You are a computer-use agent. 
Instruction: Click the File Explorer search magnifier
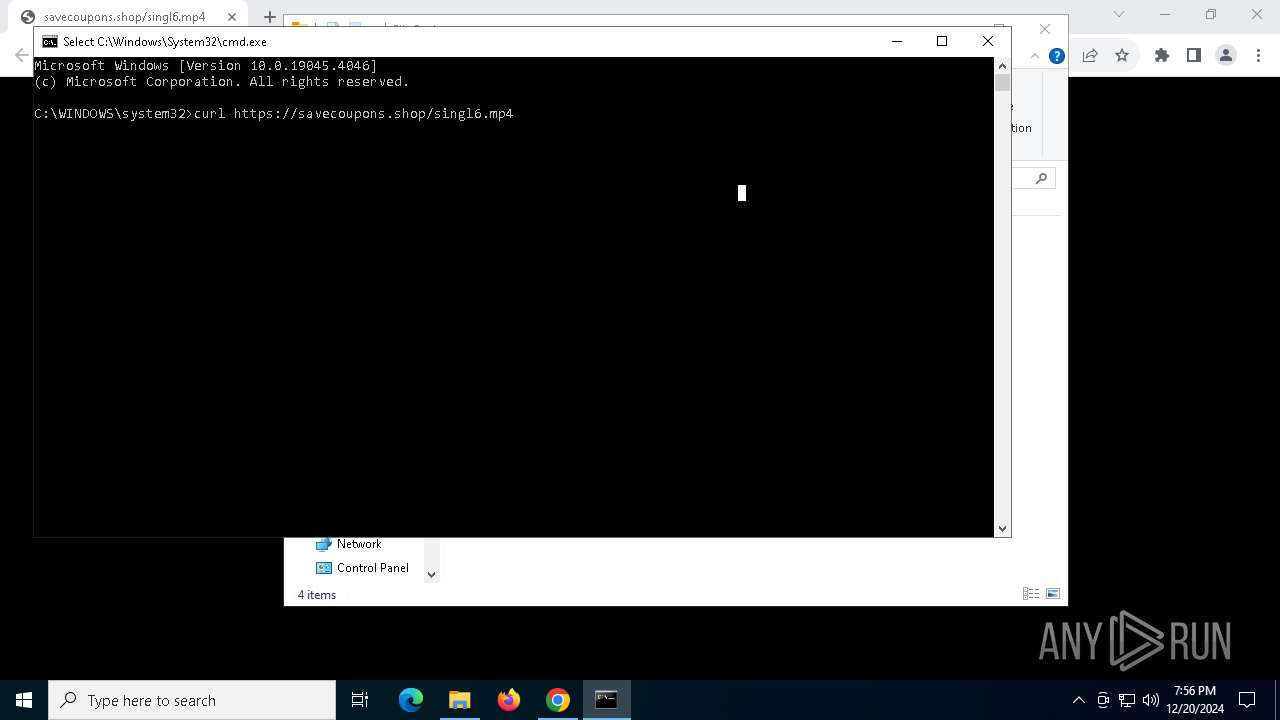1041,178
